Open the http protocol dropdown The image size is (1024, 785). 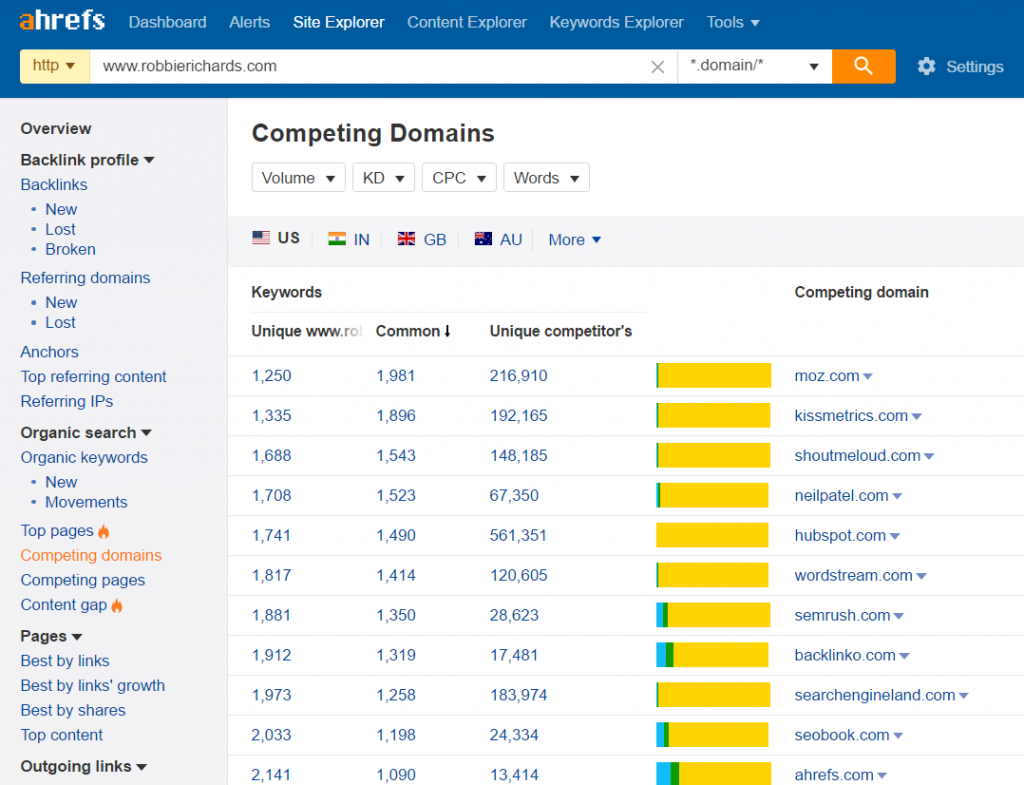55,66
